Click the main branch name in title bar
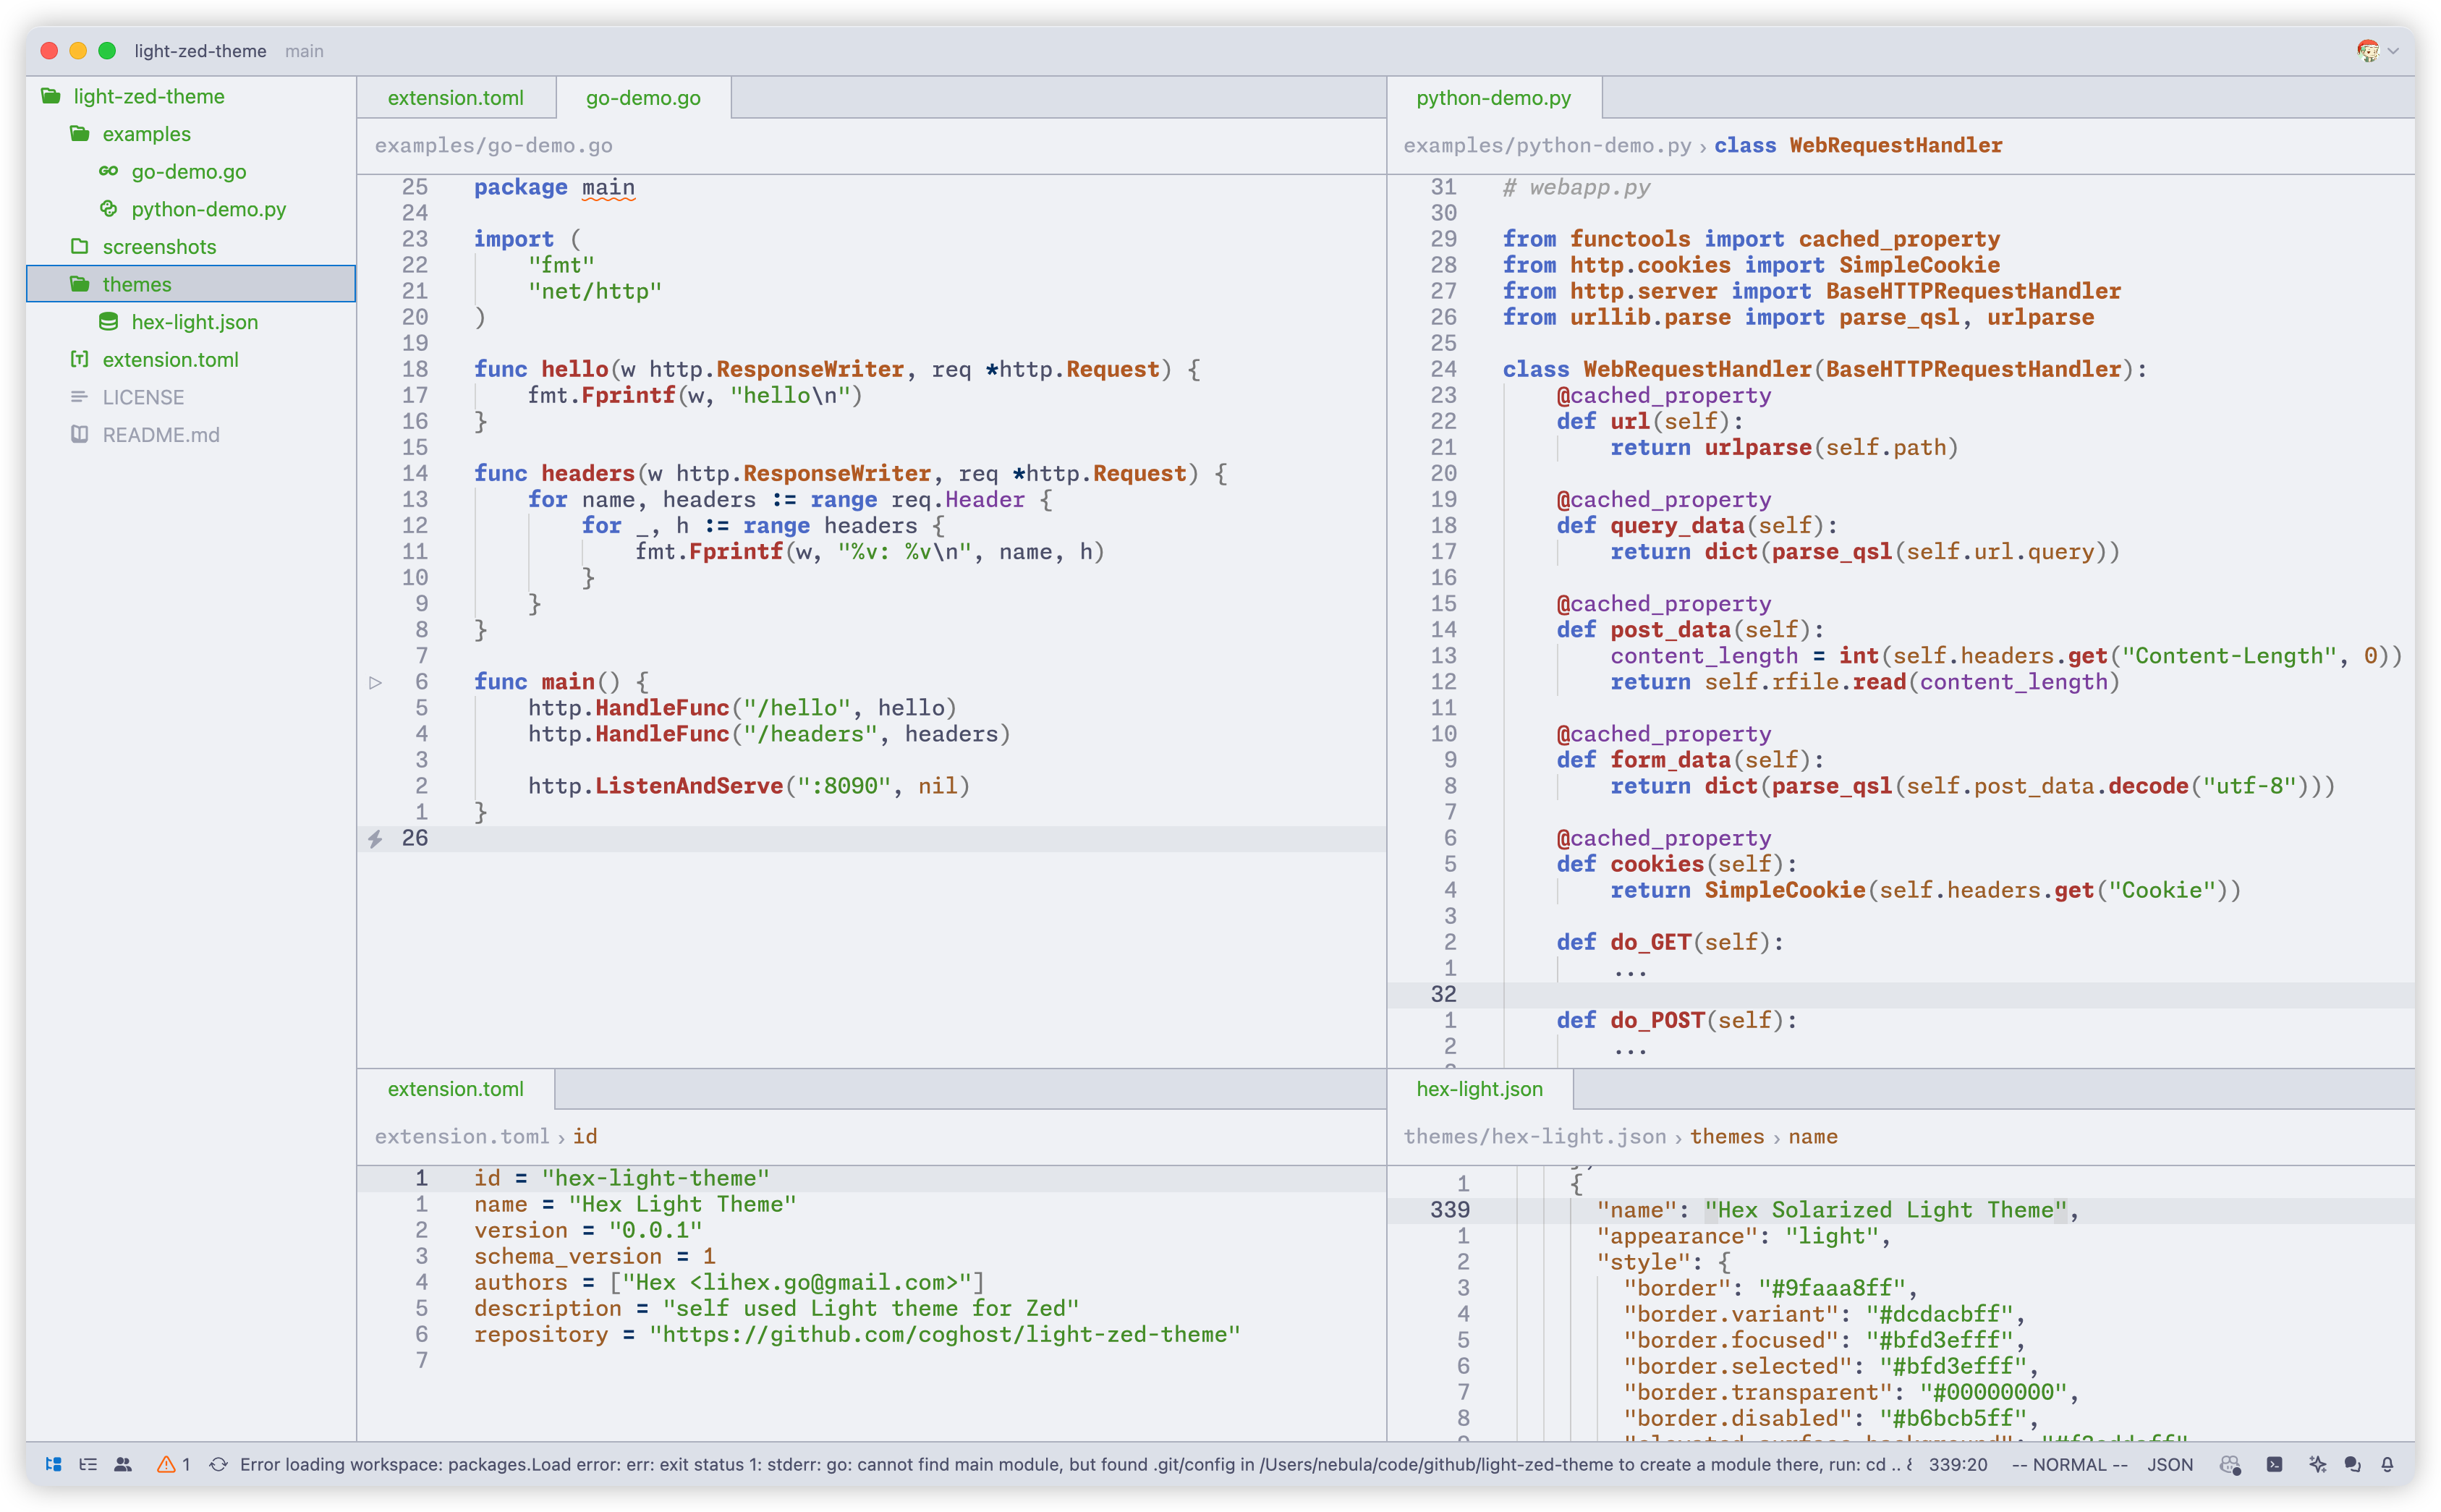The width and height of the screenshot is (2441, 1512). (x=304, y=51)
